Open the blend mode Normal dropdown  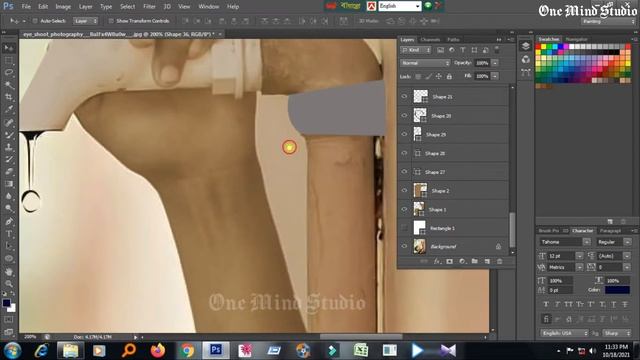pyautogui.click(x=425, y=63)
